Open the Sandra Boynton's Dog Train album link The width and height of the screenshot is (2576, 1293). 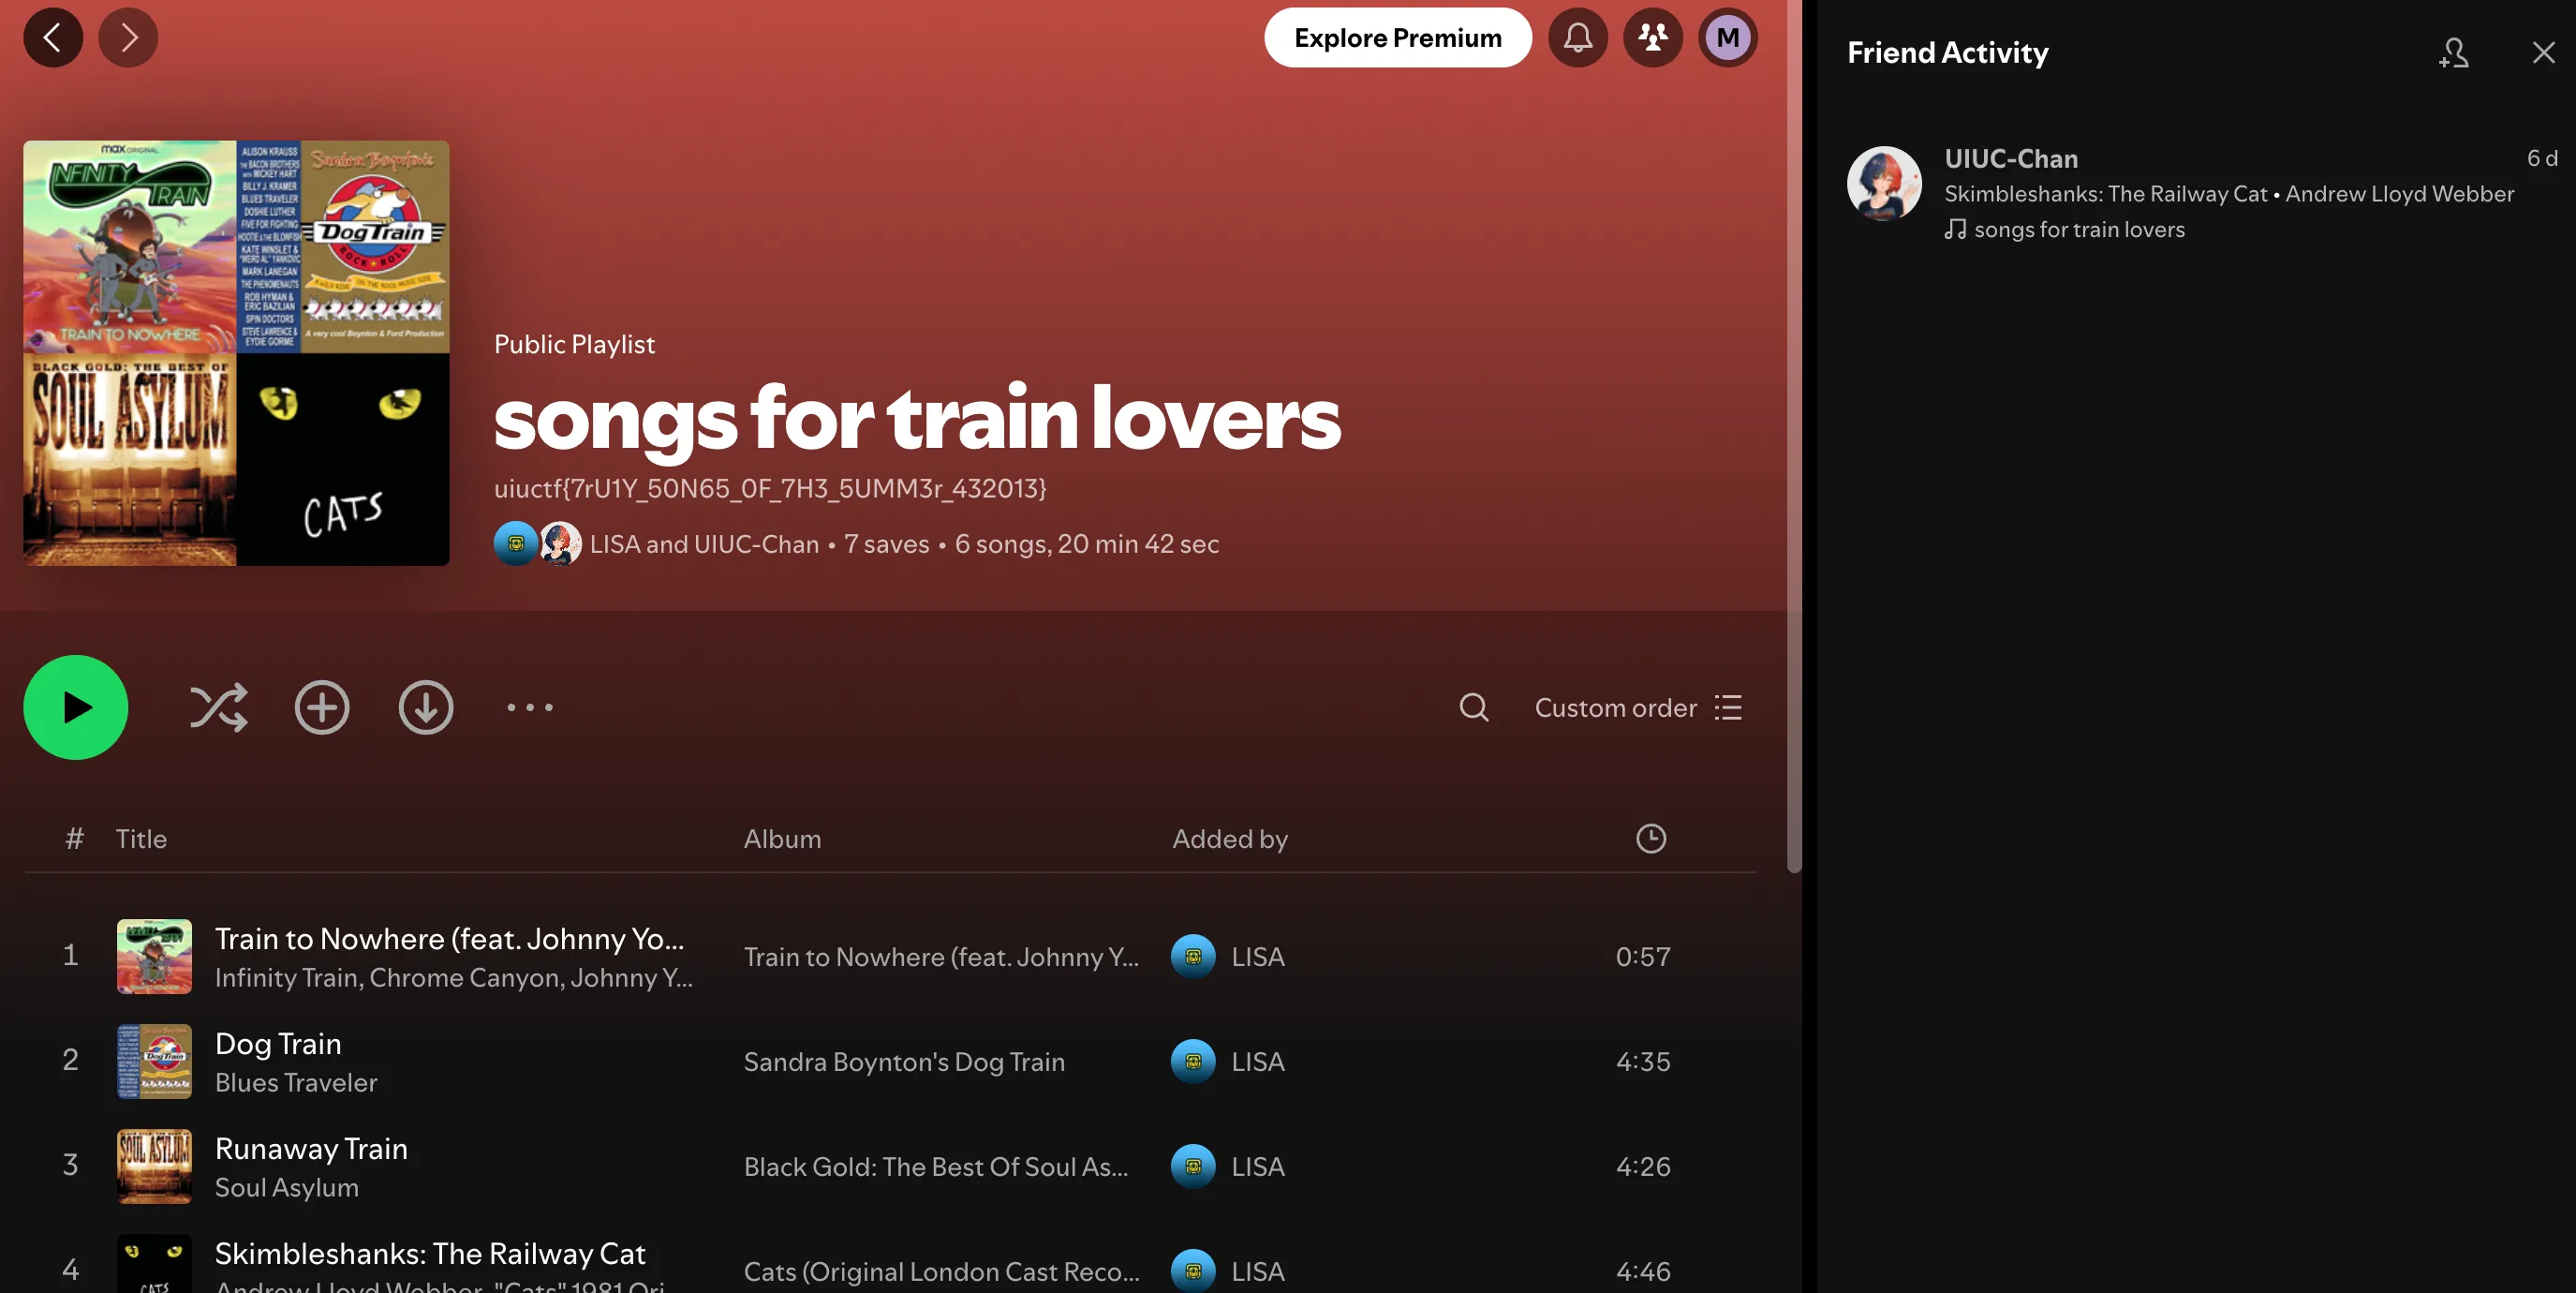[904, 1062]
